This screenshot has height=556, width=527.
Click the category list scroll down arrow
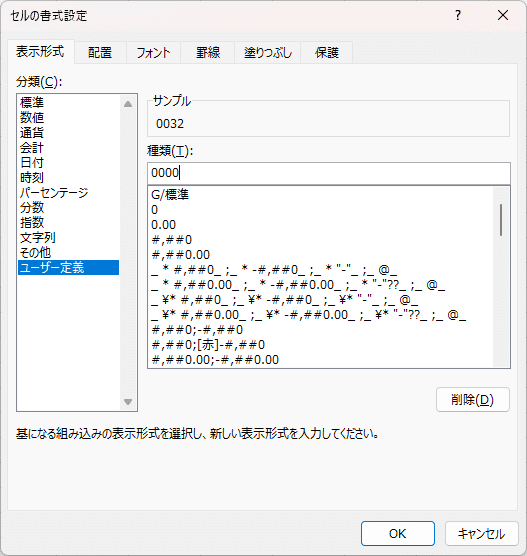click(x=128, y=402)
